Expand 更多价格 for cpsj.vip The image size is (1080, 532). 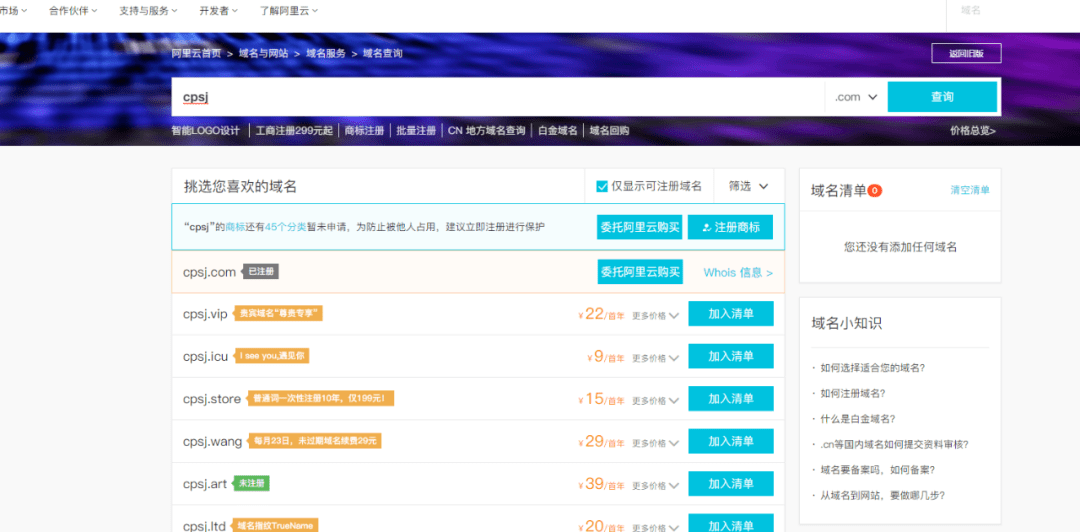point(655,316)
